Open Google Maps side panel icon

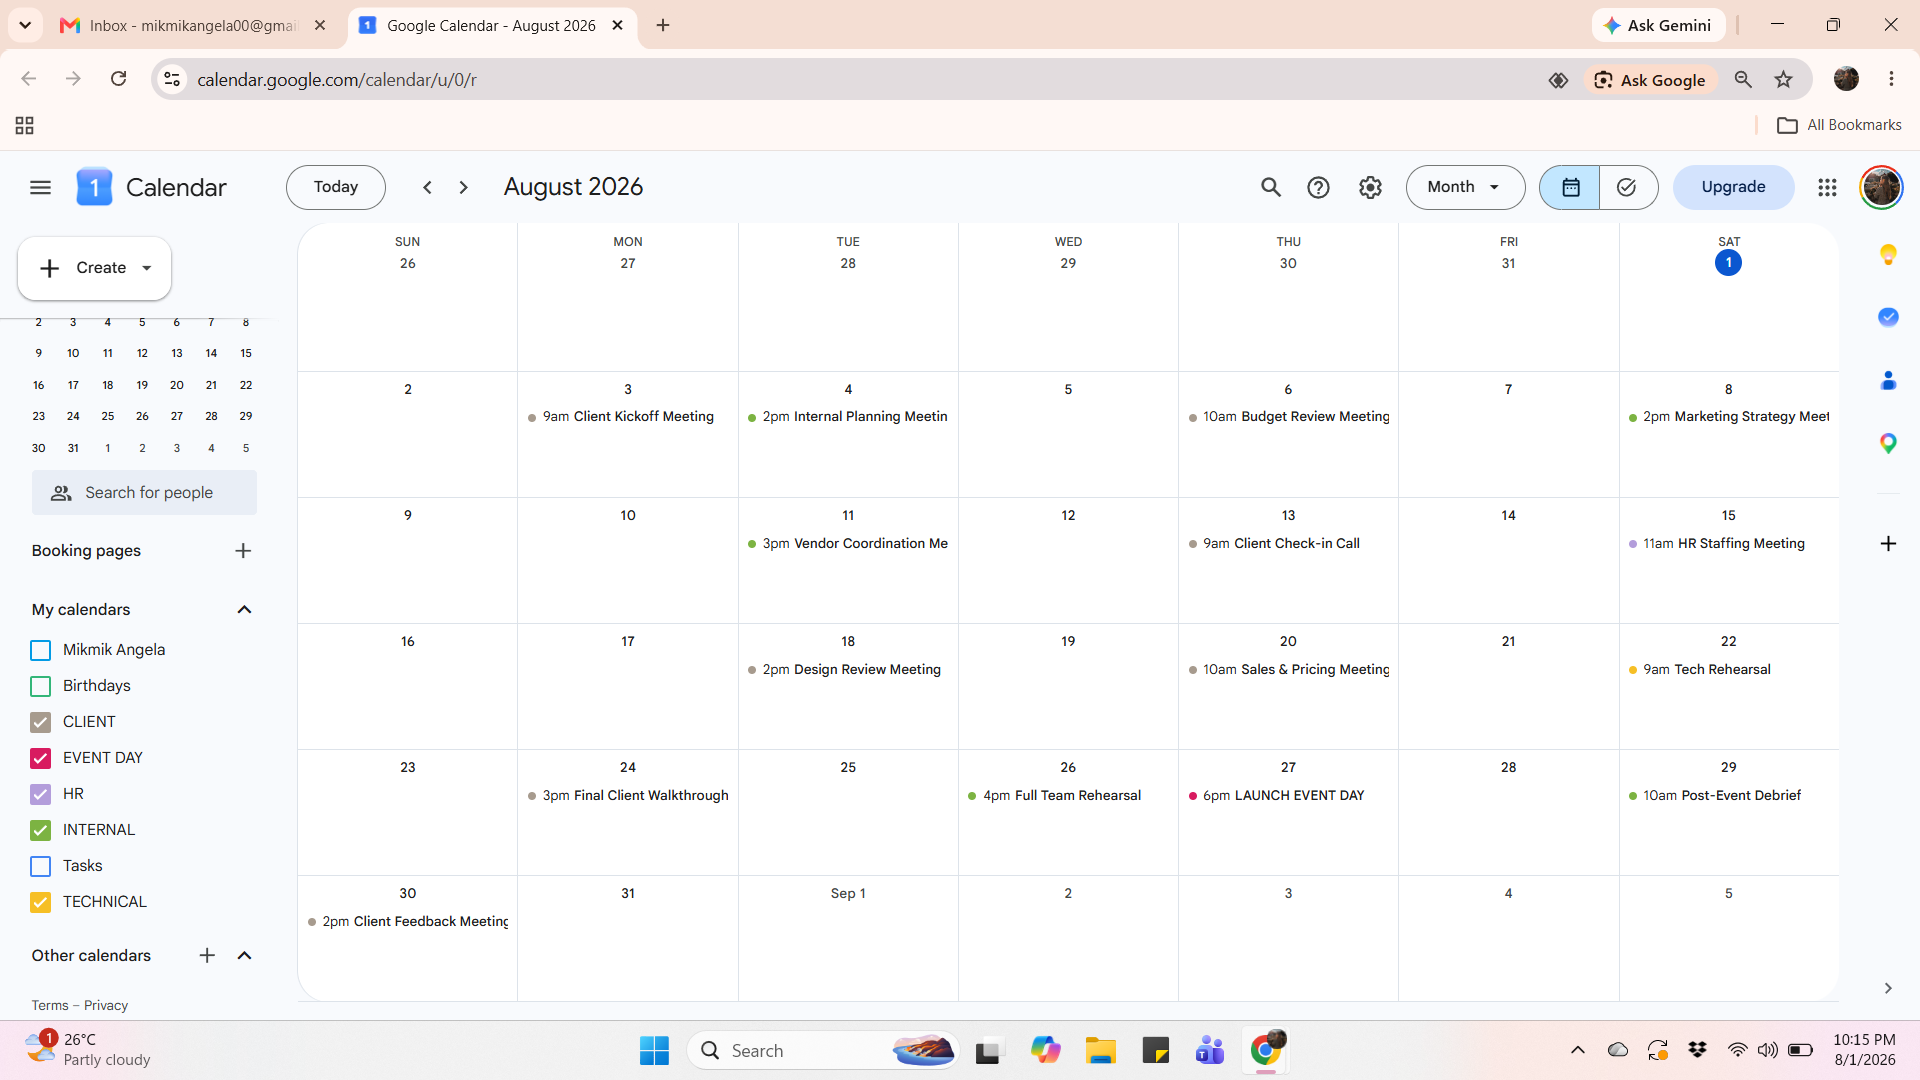pos(1888,443)
